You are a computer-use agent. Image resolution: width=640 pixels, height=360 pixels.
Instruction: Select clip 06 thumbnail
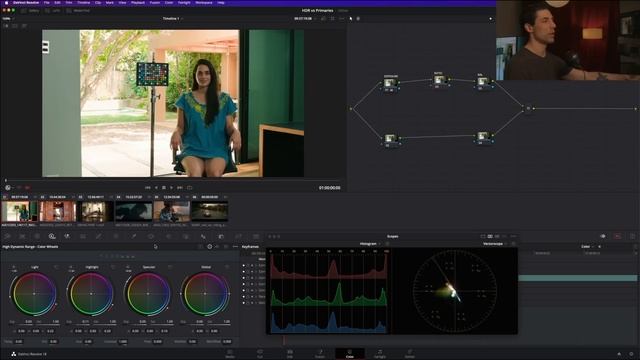(x=209, y=211)
